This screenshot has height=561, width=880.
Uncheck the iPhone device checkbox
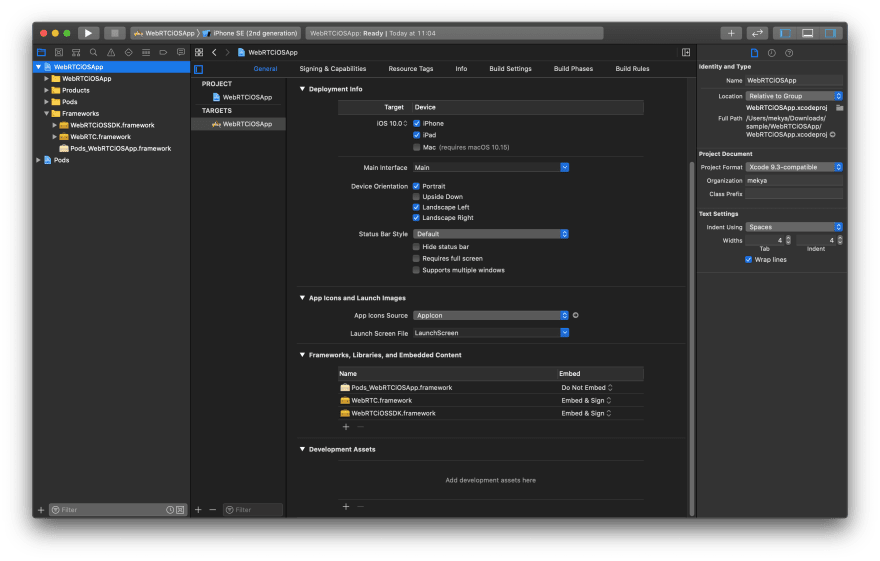click(416, 123)
